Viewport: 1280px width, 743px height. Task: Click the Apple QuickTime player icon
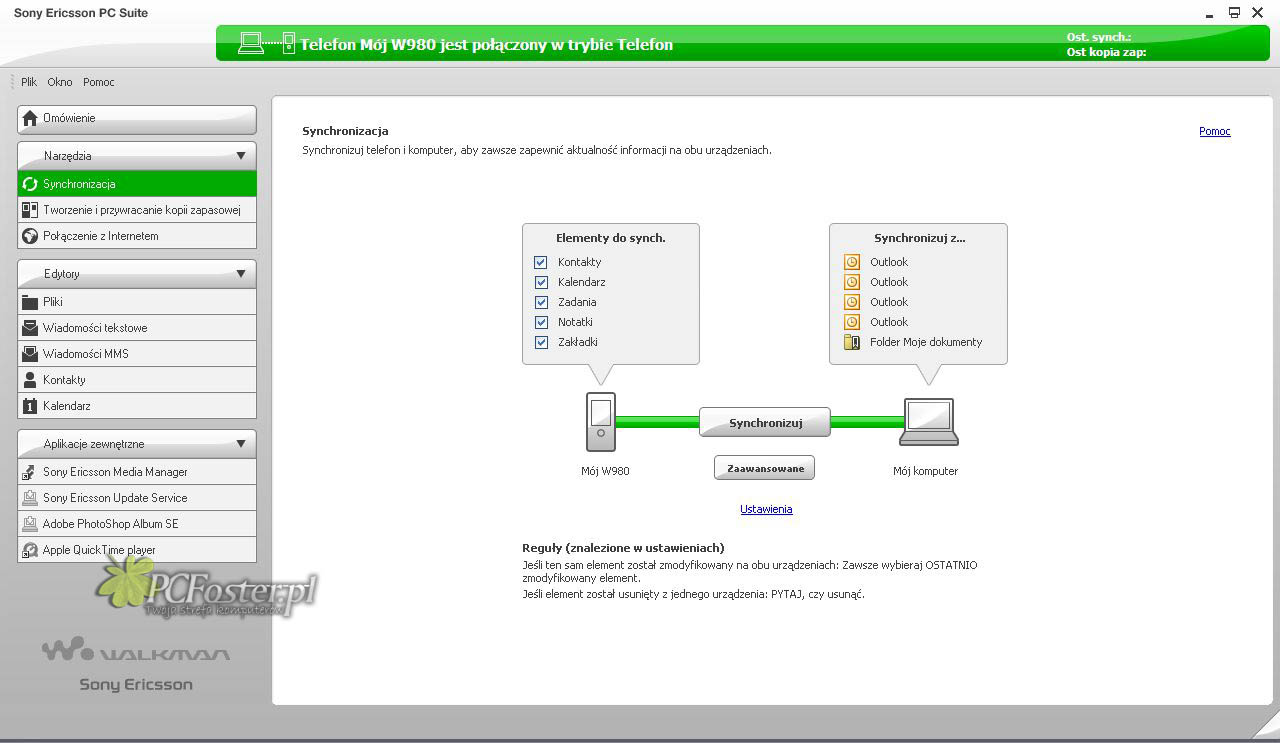pyautogui.click(x=30, y=550)
